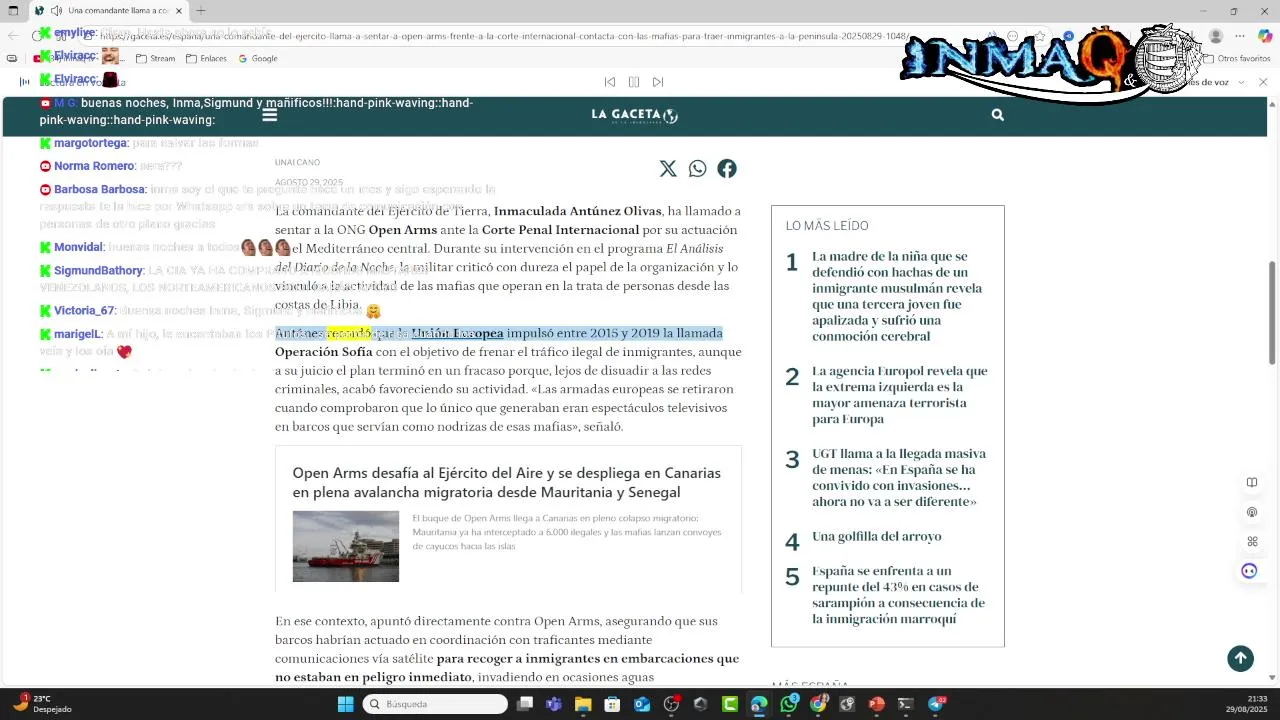
Task: Click the purple chat icon in Edge sidebar
Action: click(1249, 571)
